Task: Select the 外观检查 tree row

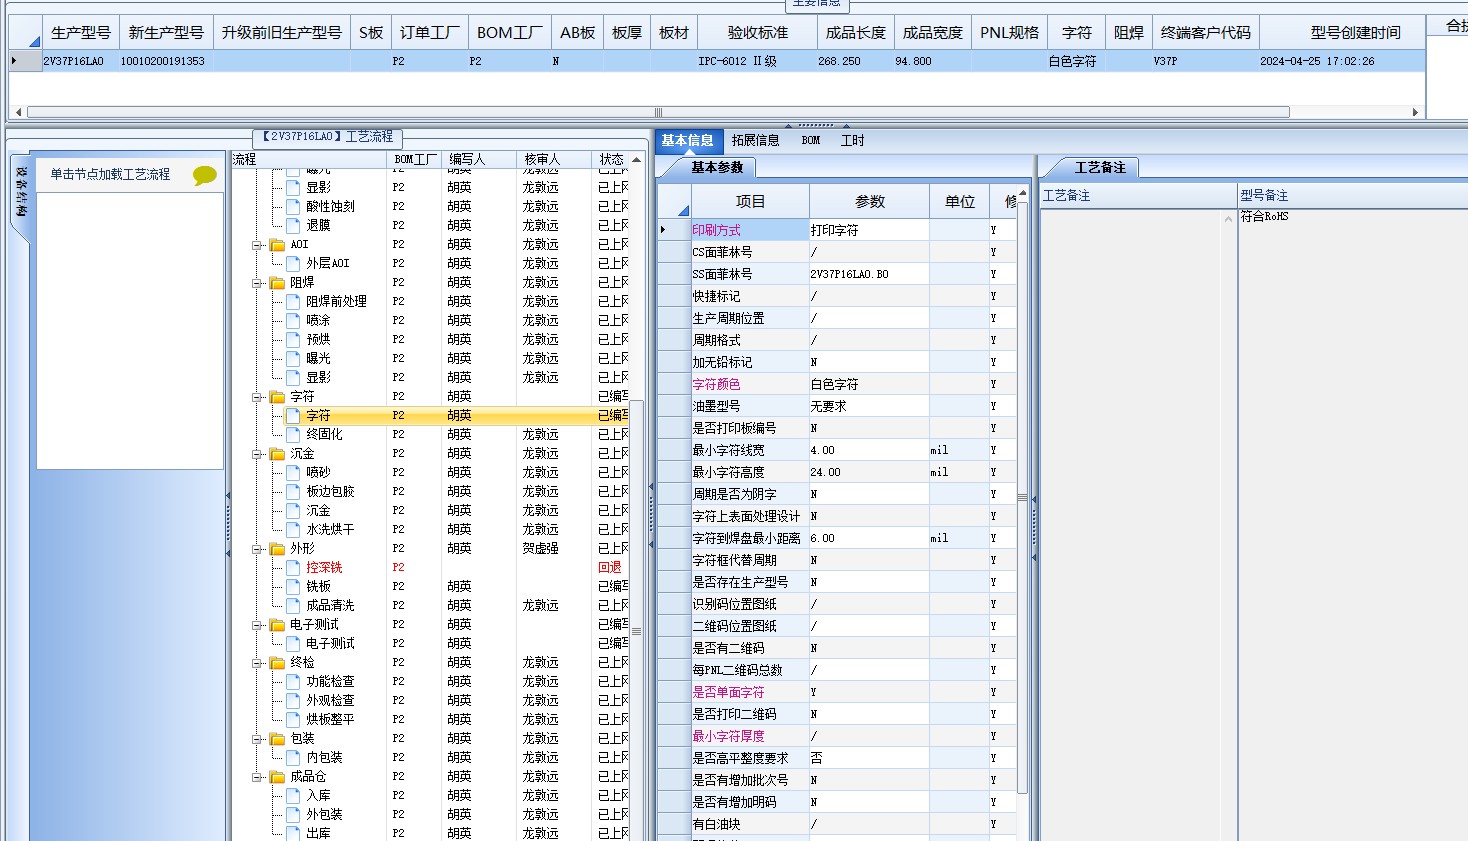Action: point(430,701)
